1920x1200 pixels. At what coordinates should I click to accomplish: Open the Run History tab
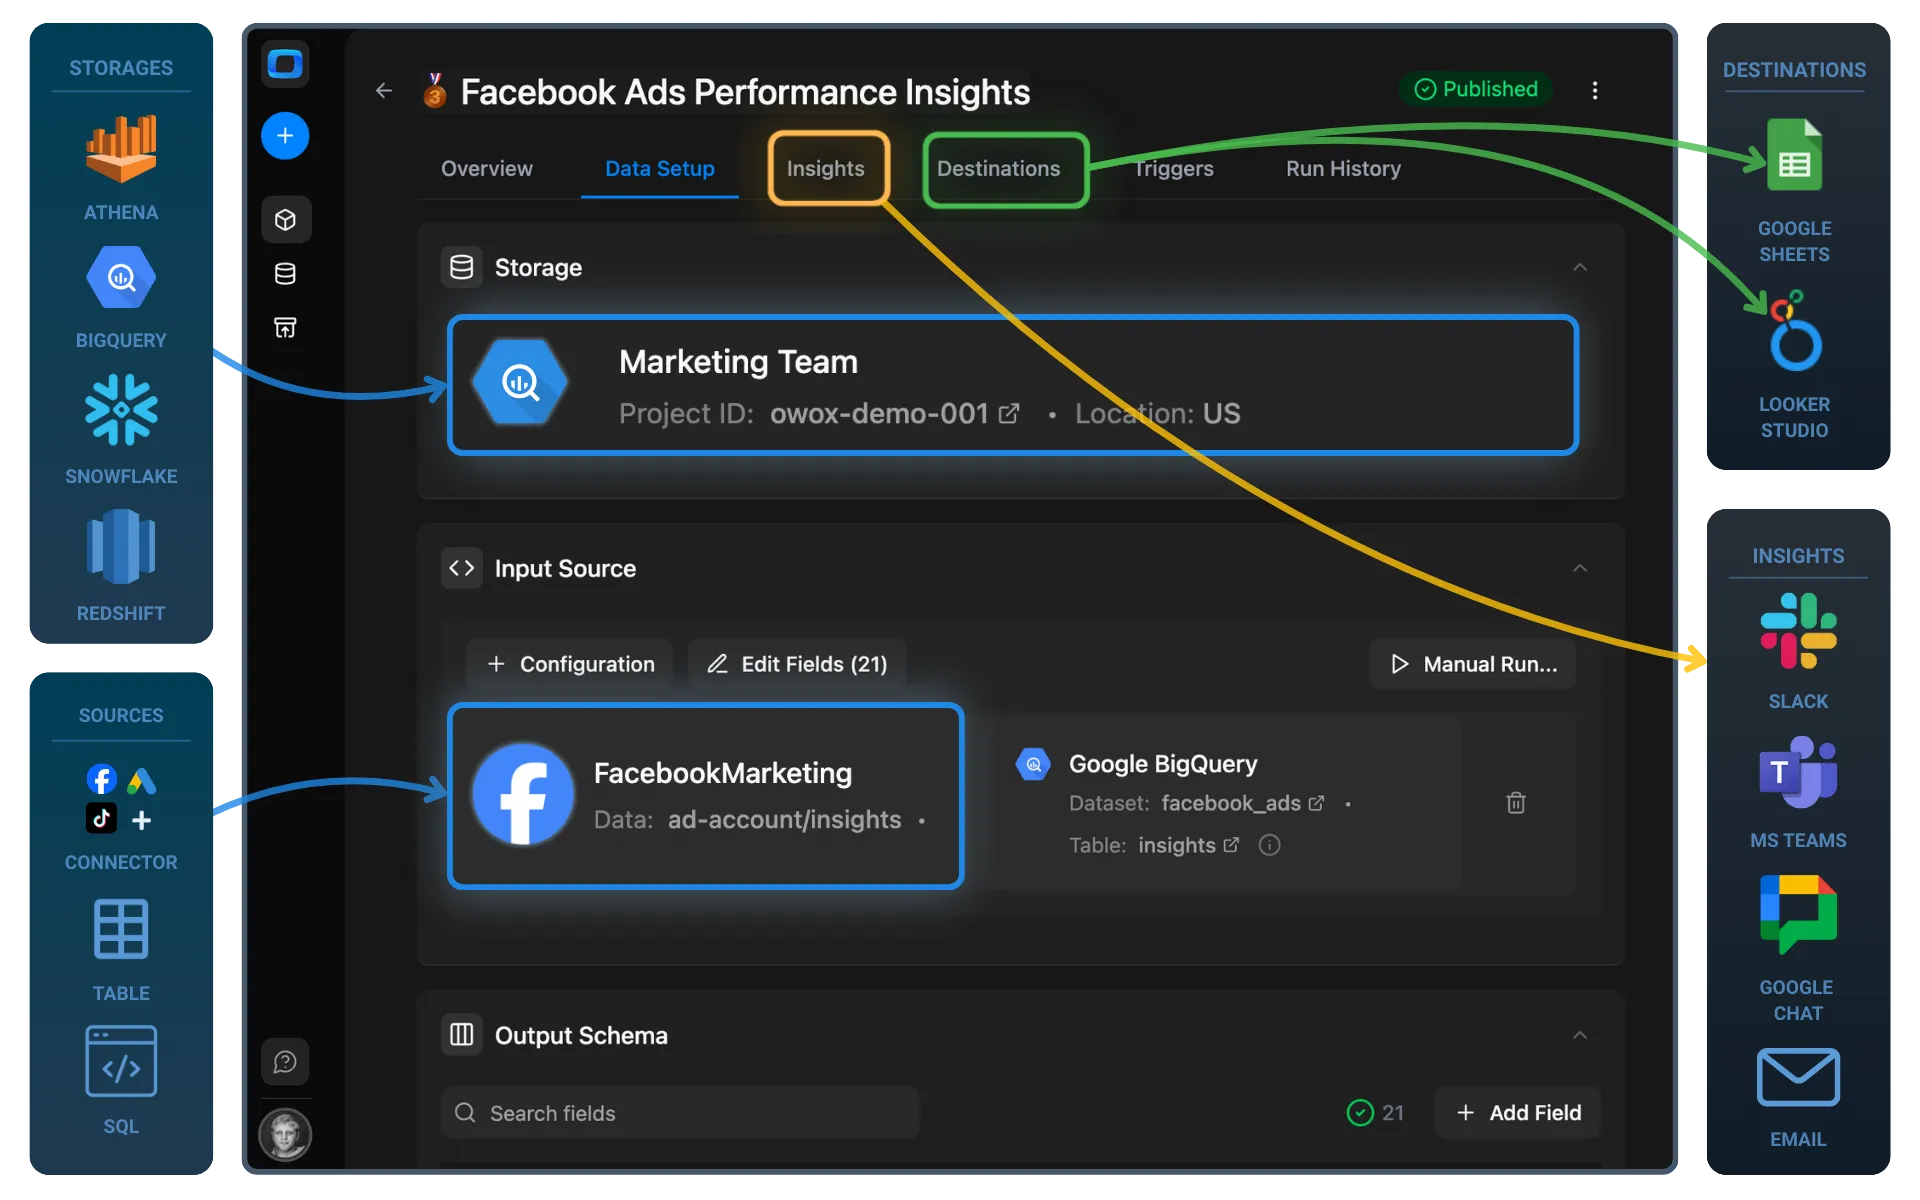pyautogui.click(x=1342, y=168)
